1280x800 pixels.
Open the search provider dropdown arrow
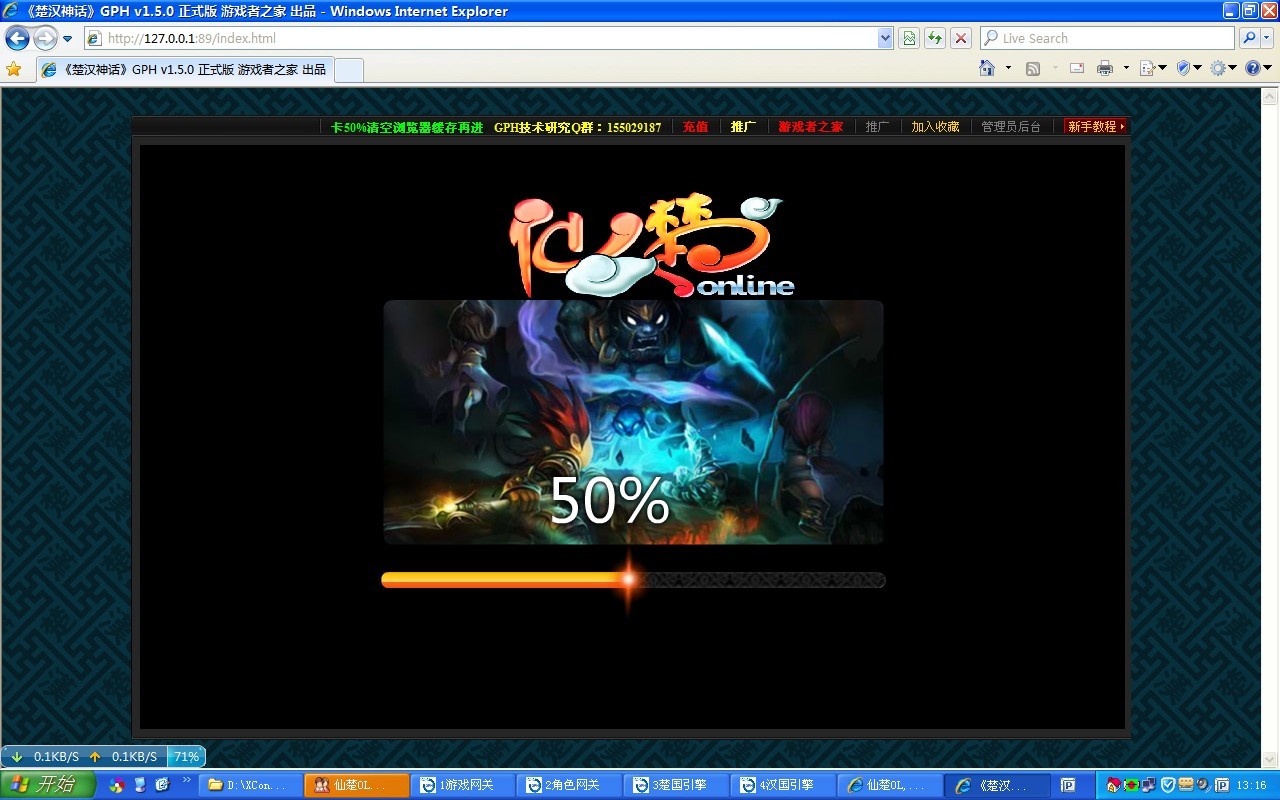[x=1268, y=38]
